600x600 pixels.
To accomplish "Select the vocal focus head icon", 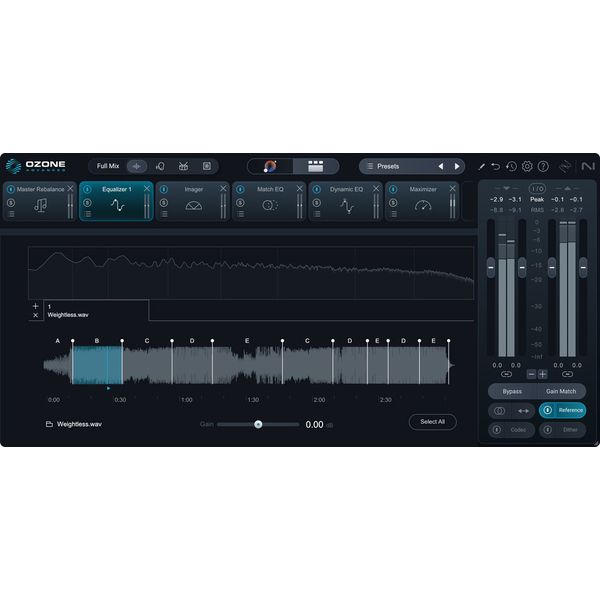I will pyautogui.click(x=160, y=166).
